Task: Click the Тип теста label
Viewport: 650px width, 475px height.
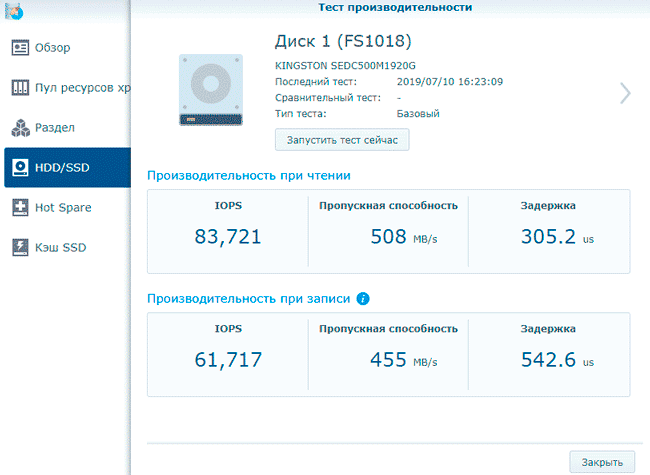Action: [301, 114]
